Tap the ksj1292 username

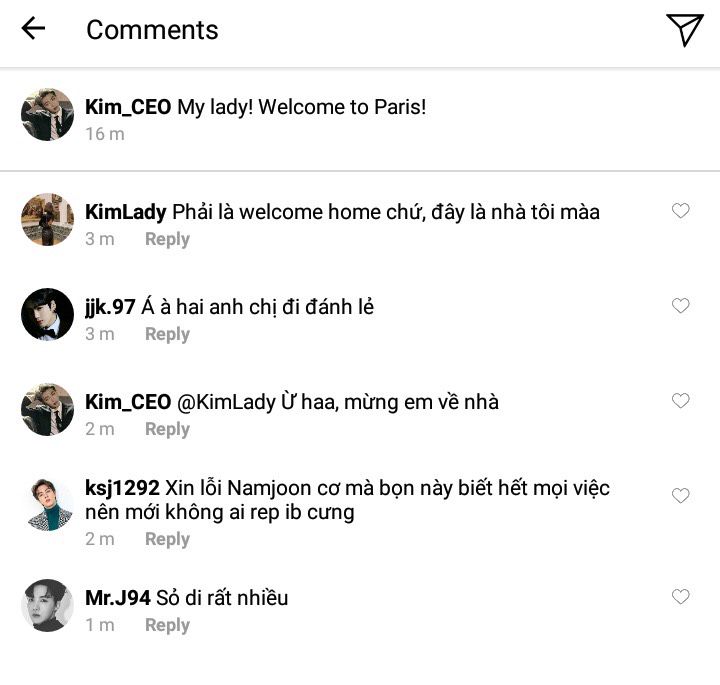click(122, 488)
